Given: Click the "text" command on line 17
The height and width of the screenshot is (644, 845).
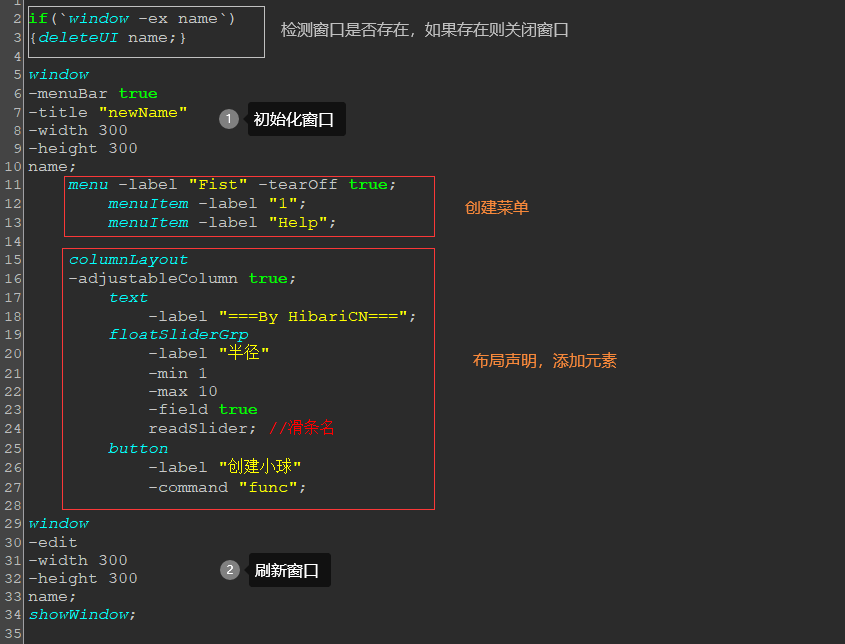Looking at the screenshot, I should [128, 297].
